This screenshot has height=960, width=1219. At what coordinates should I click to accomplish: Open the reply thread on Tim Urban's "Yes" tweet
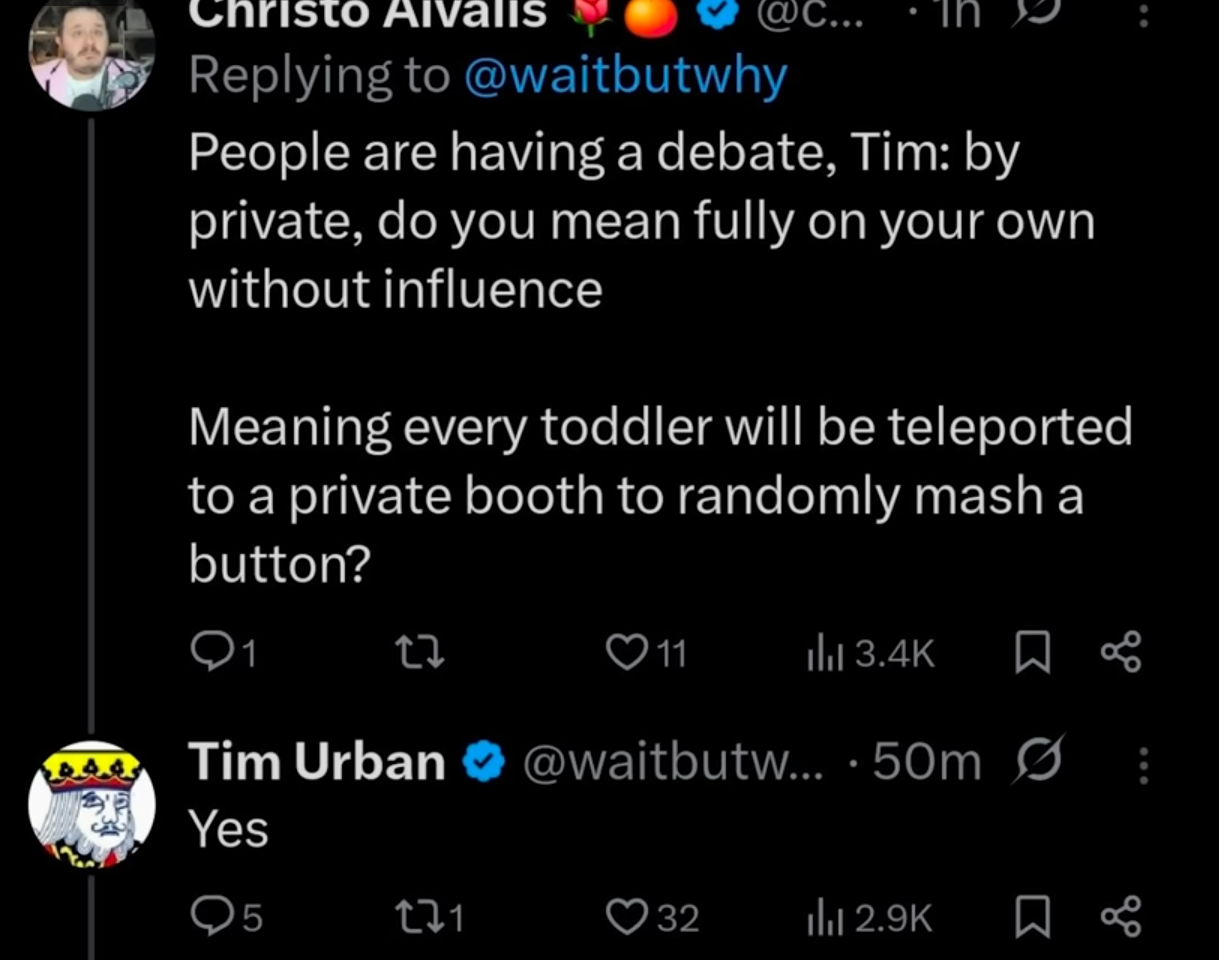(x=226, y=918)
